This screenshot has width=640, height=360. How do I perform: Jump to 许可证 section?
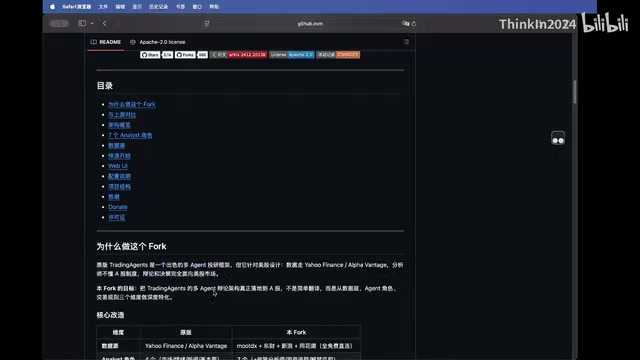pyautogui.click(x=116, y=218)
